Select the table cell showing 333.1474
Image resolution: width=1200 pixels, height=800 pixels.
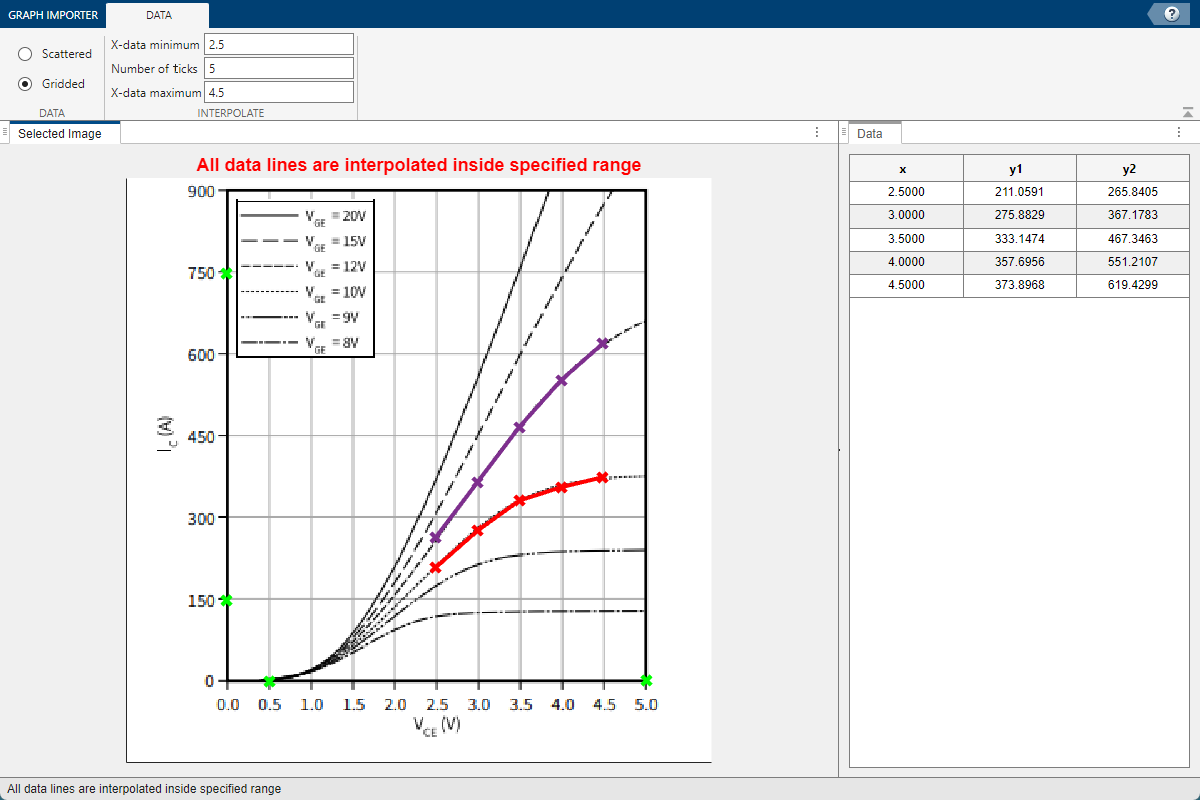1019,239
